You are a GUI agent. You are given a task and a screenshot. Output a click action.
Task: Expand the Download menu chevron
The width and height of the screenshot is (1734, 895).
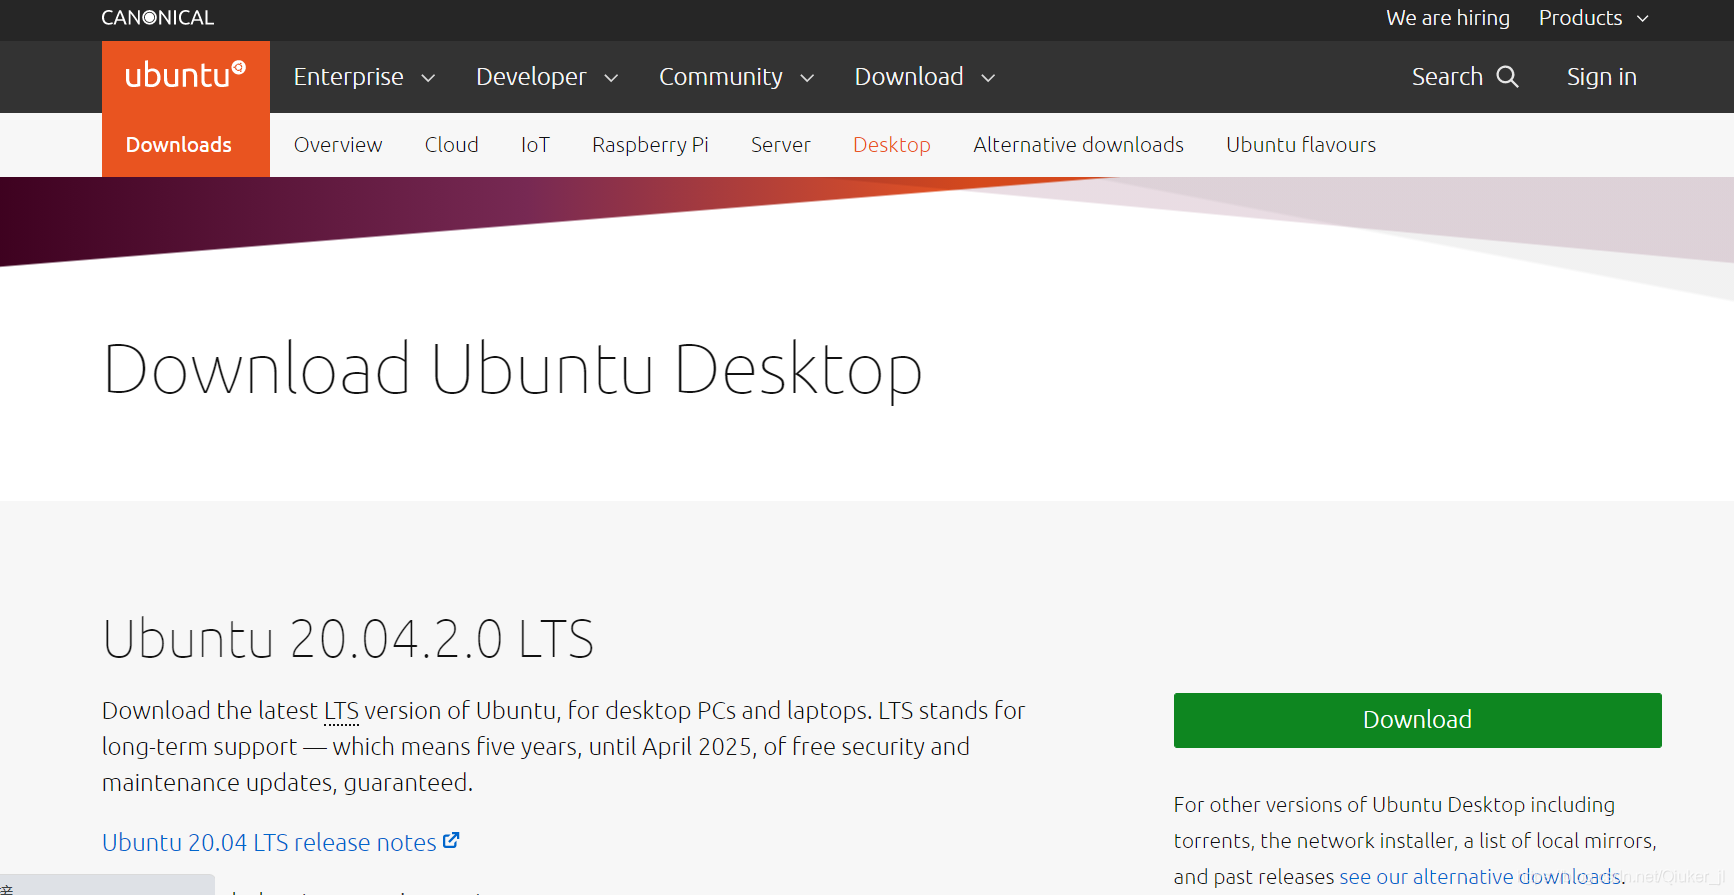coord(988,78)
